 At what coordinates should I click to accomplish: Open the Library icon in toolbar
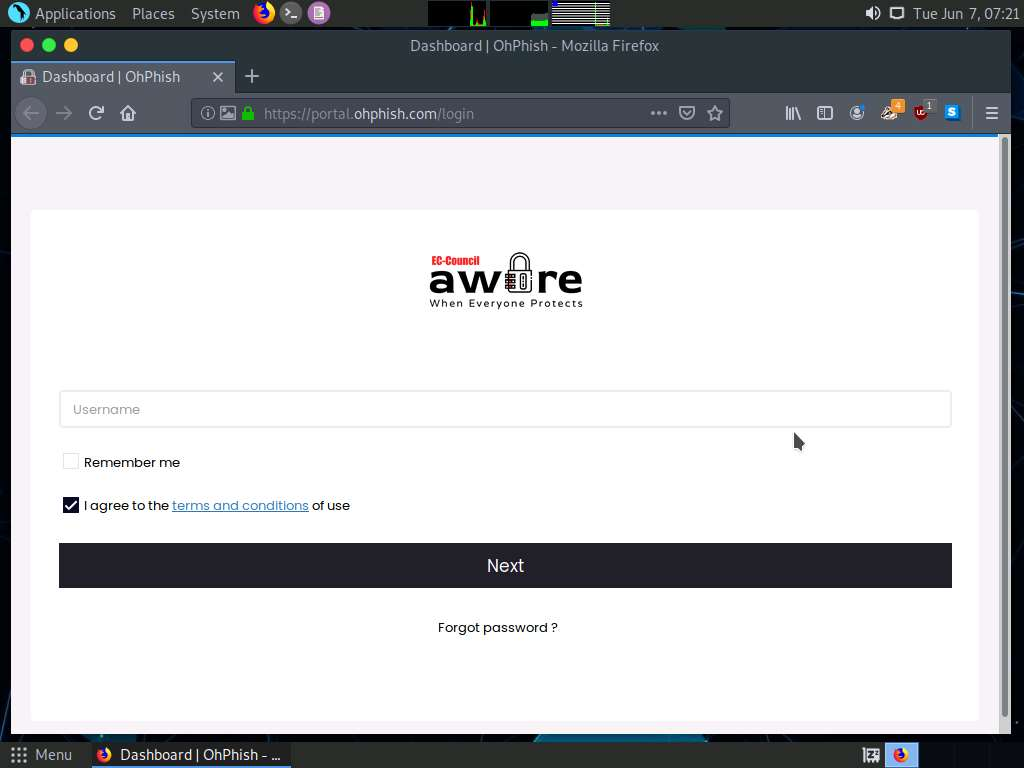tap(793, 114)
